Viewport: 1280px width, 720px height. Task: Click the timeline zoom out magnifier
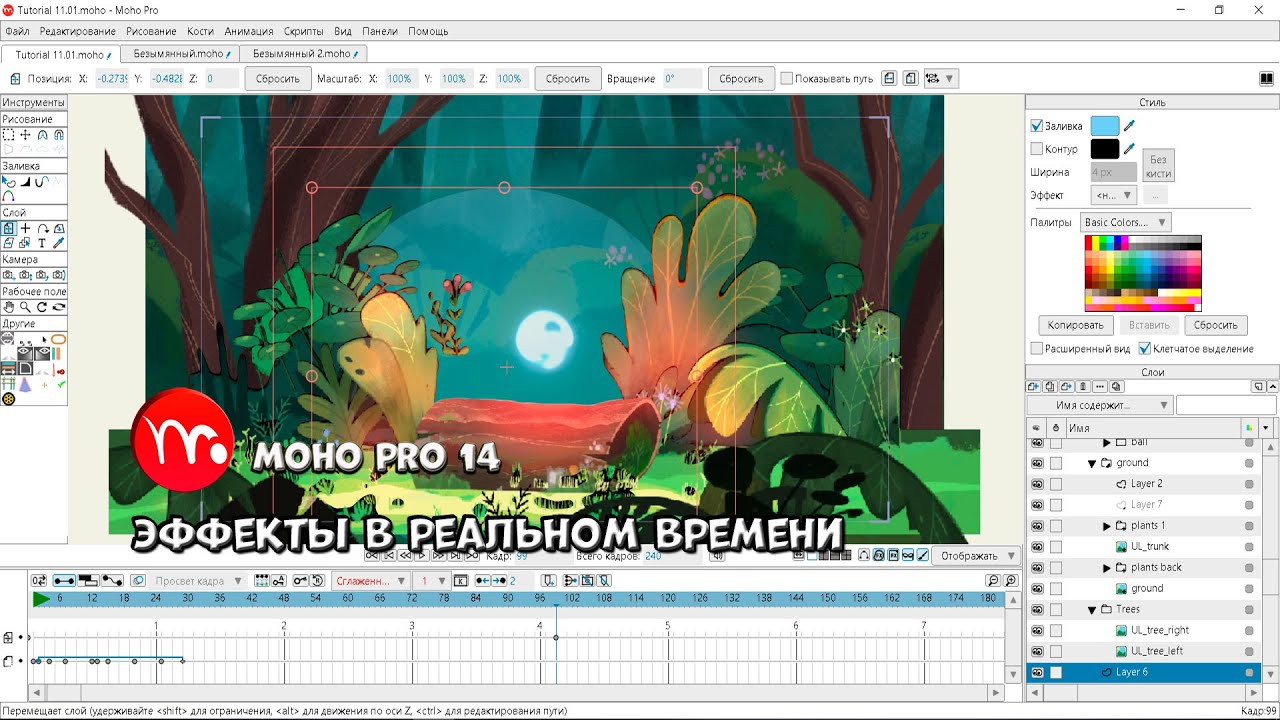click(x=993, y=580)
